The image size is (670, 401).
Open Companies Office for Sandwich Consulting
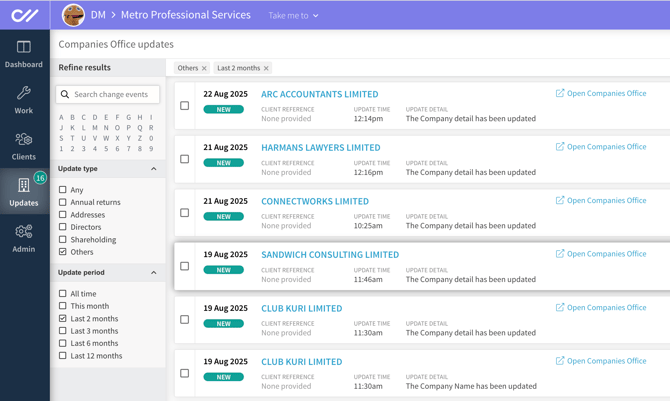[601, 254]
